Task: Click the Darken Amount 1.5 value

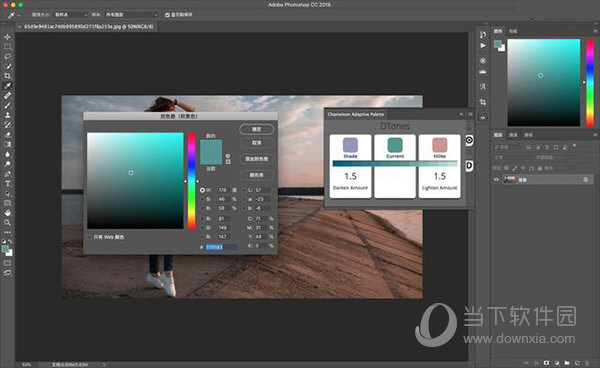Action: [x=351, y=176]
